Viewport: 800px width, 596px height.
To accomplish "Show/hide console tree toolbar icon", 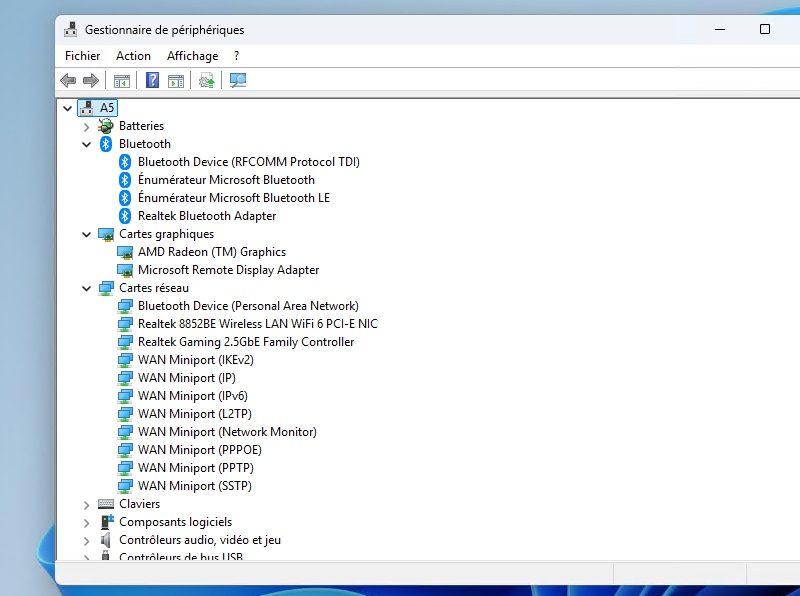I will pyautogui.click(x=121, y=81).
